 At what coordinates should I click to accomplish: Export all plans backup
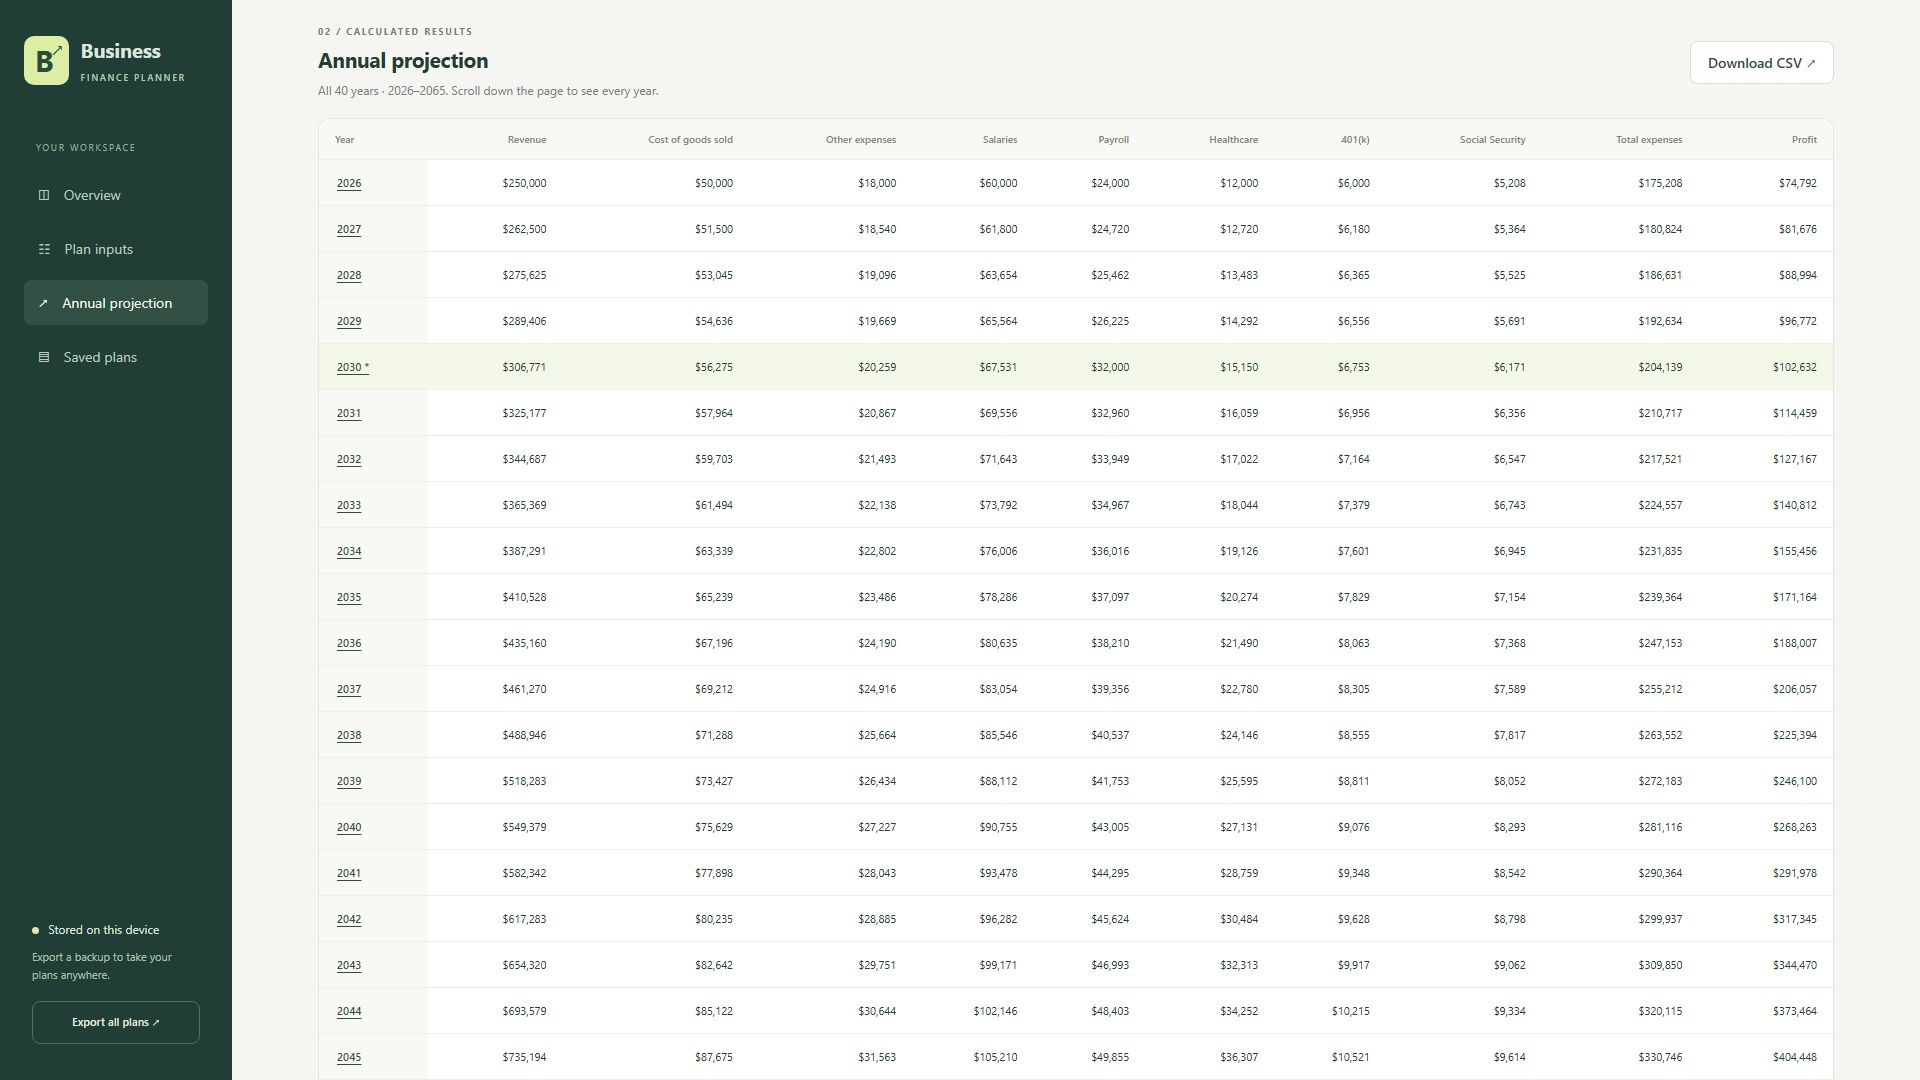point(116,1022)
